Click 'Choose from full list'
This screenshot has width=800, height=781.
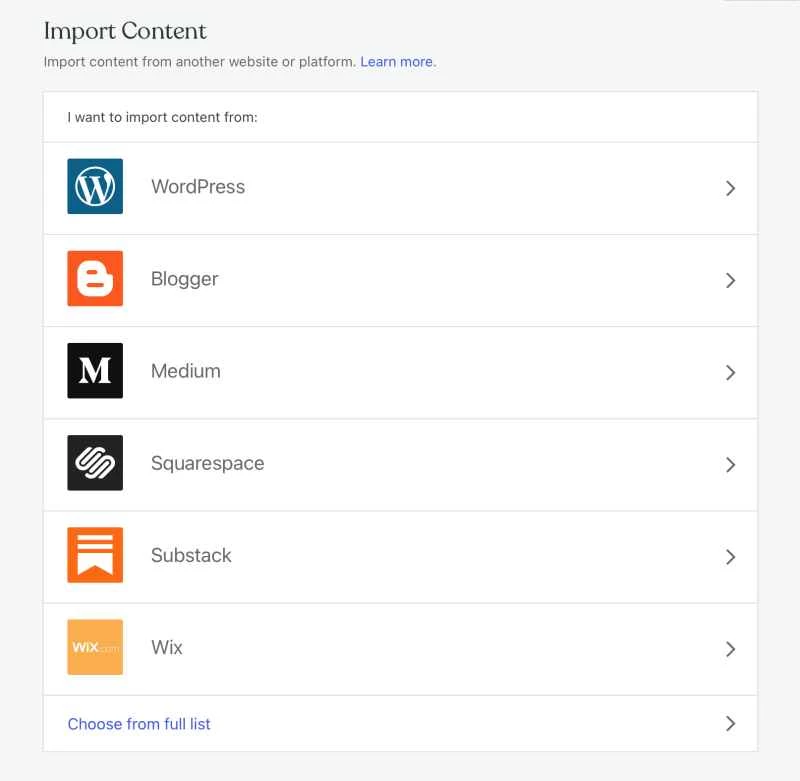coord(139,723)
